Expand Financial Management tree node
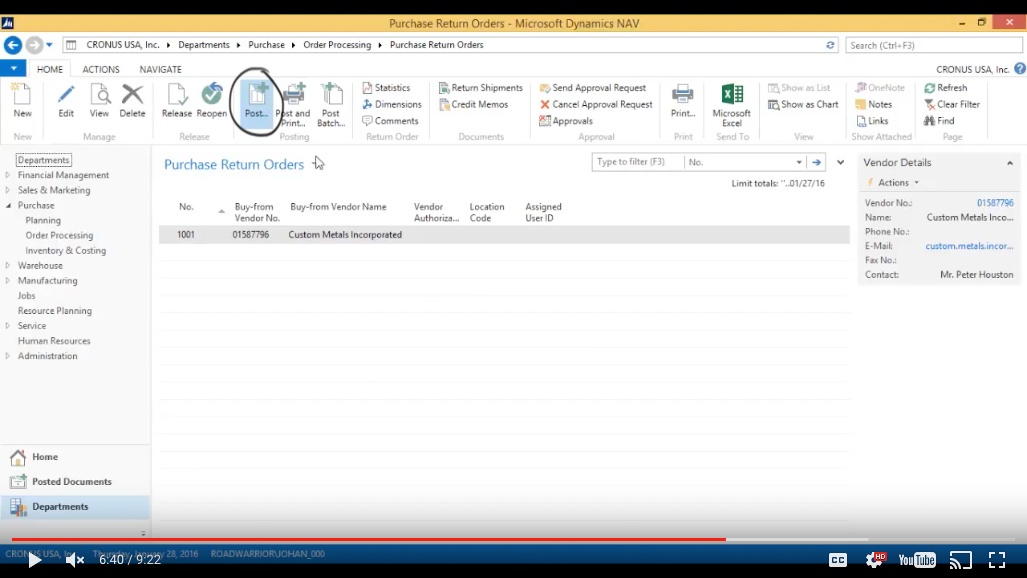The width and height of the screenshot is (1027, 578). coord(8,175)
